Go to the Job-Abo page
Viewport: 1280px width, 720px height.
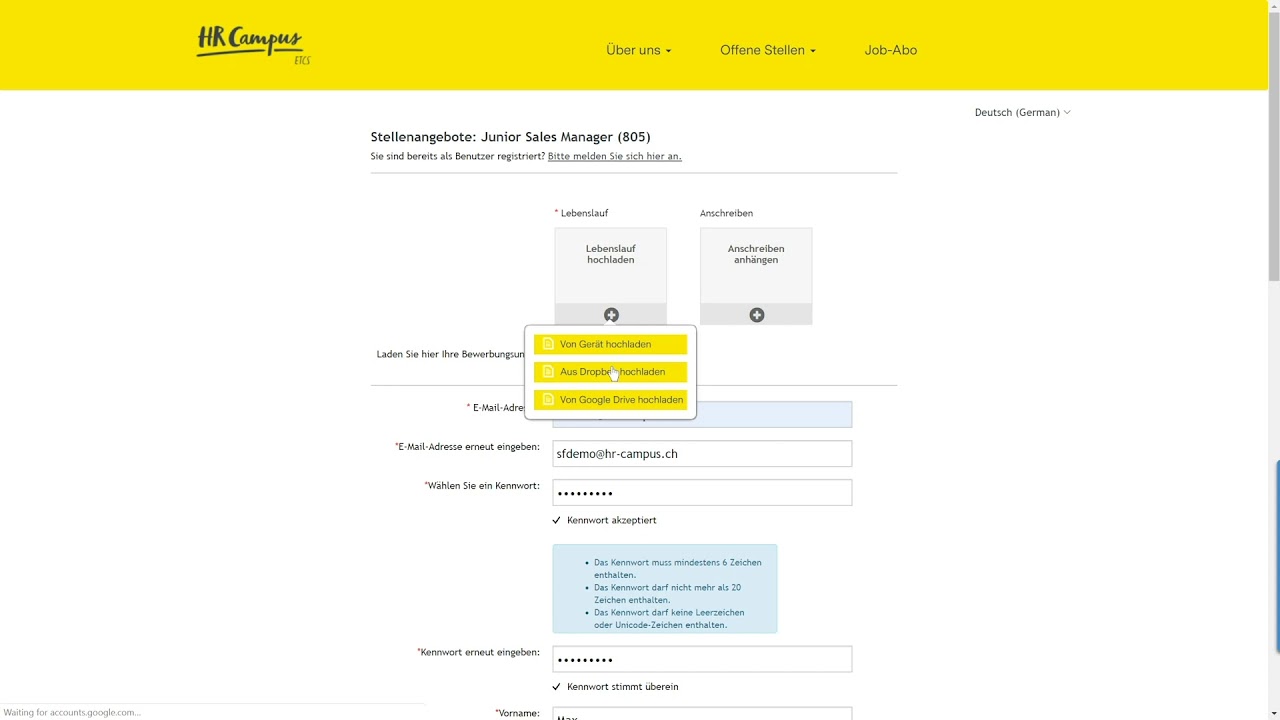(890, 50)
